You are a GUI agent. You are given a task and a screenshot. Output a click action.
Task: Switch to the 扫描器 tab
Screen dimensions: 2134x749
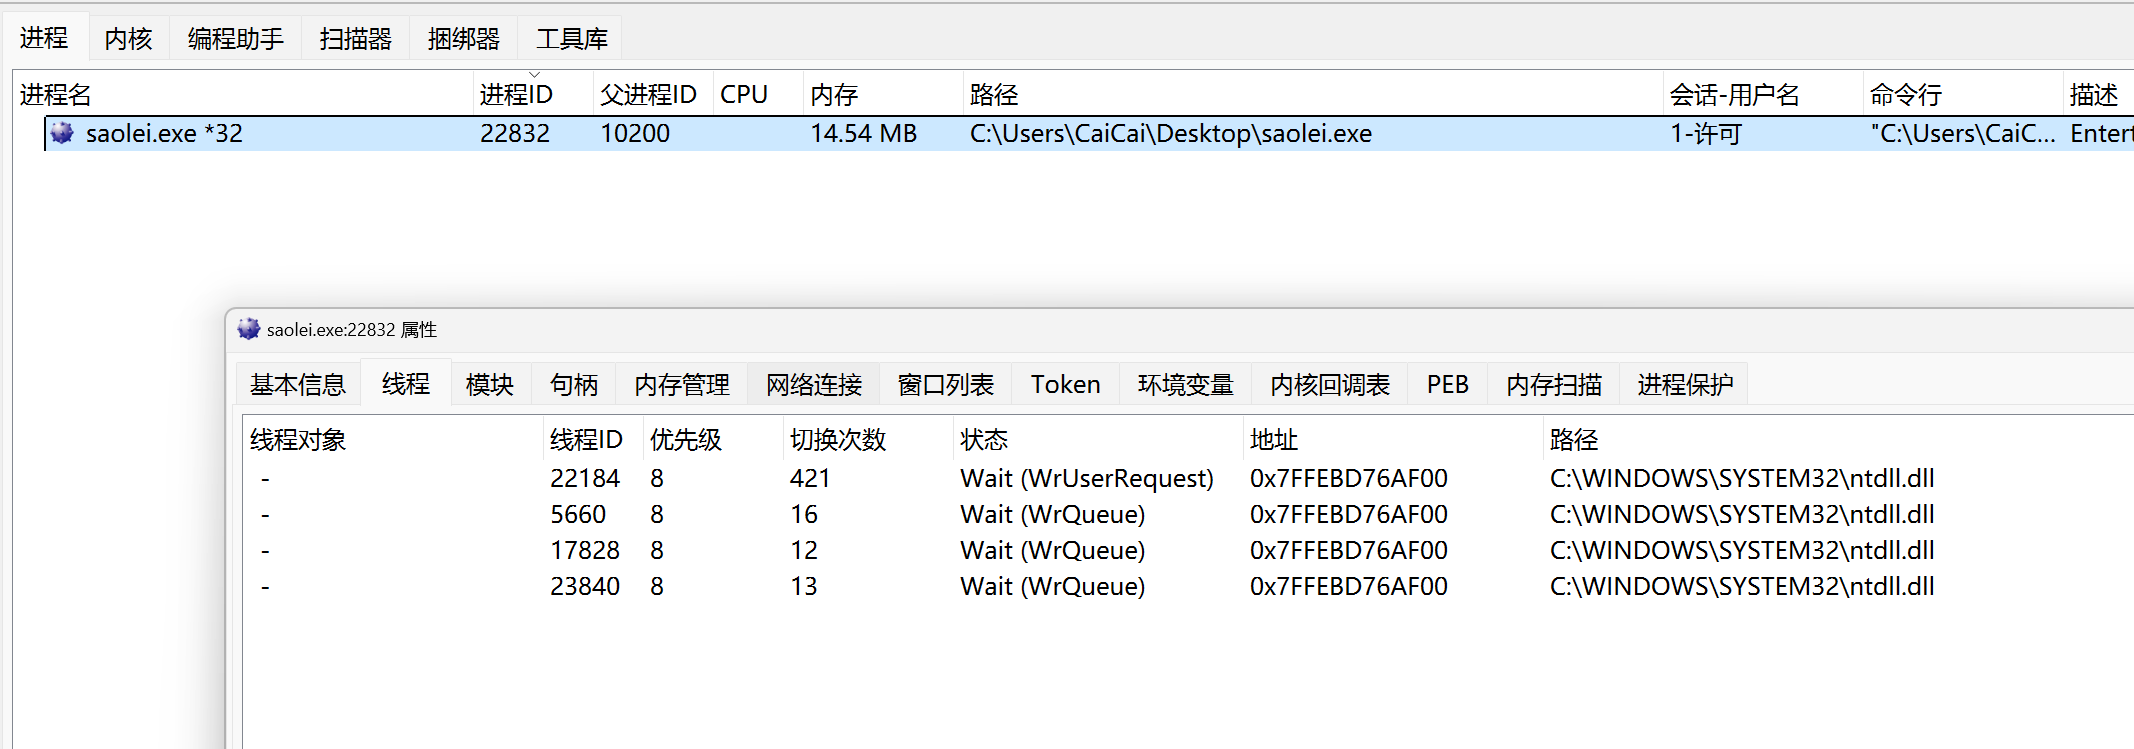click(355, 38)
